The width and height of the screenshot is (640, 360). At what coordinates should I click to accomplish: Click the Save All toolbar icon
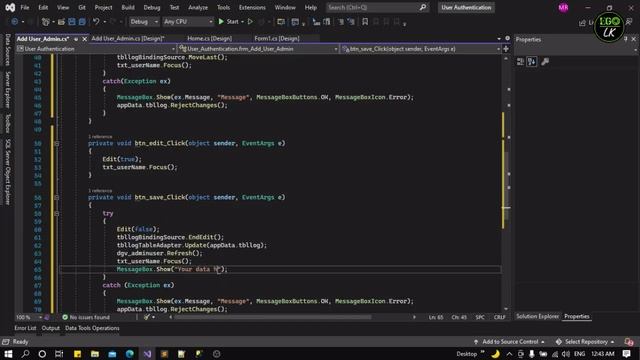pyautogui.click(x=82, y=22)
